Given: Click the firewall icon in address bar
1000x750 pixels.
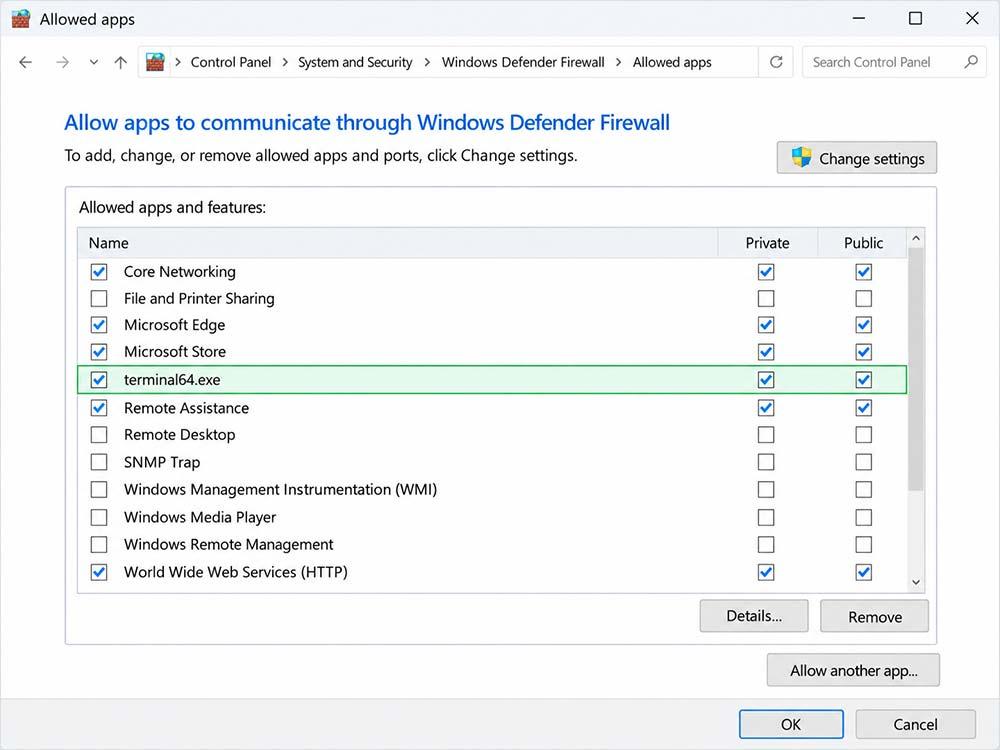Looking at the screenshot, I should (155, 62).
